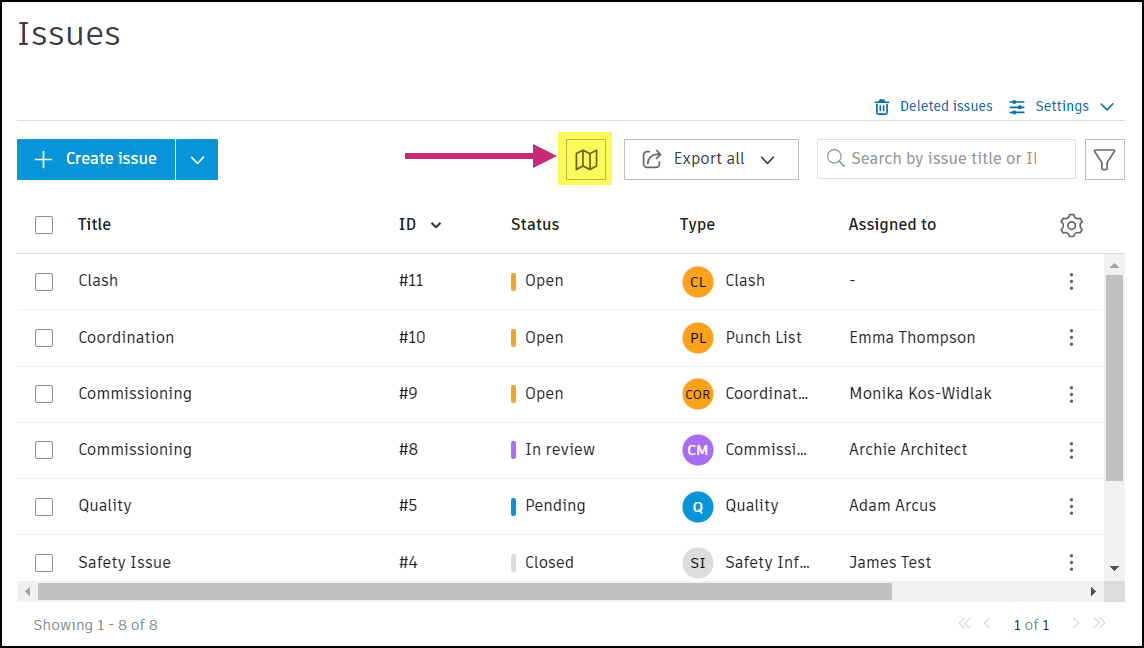
Task: Expand the Create issue dropdown arrow
Action: point(197,159)
